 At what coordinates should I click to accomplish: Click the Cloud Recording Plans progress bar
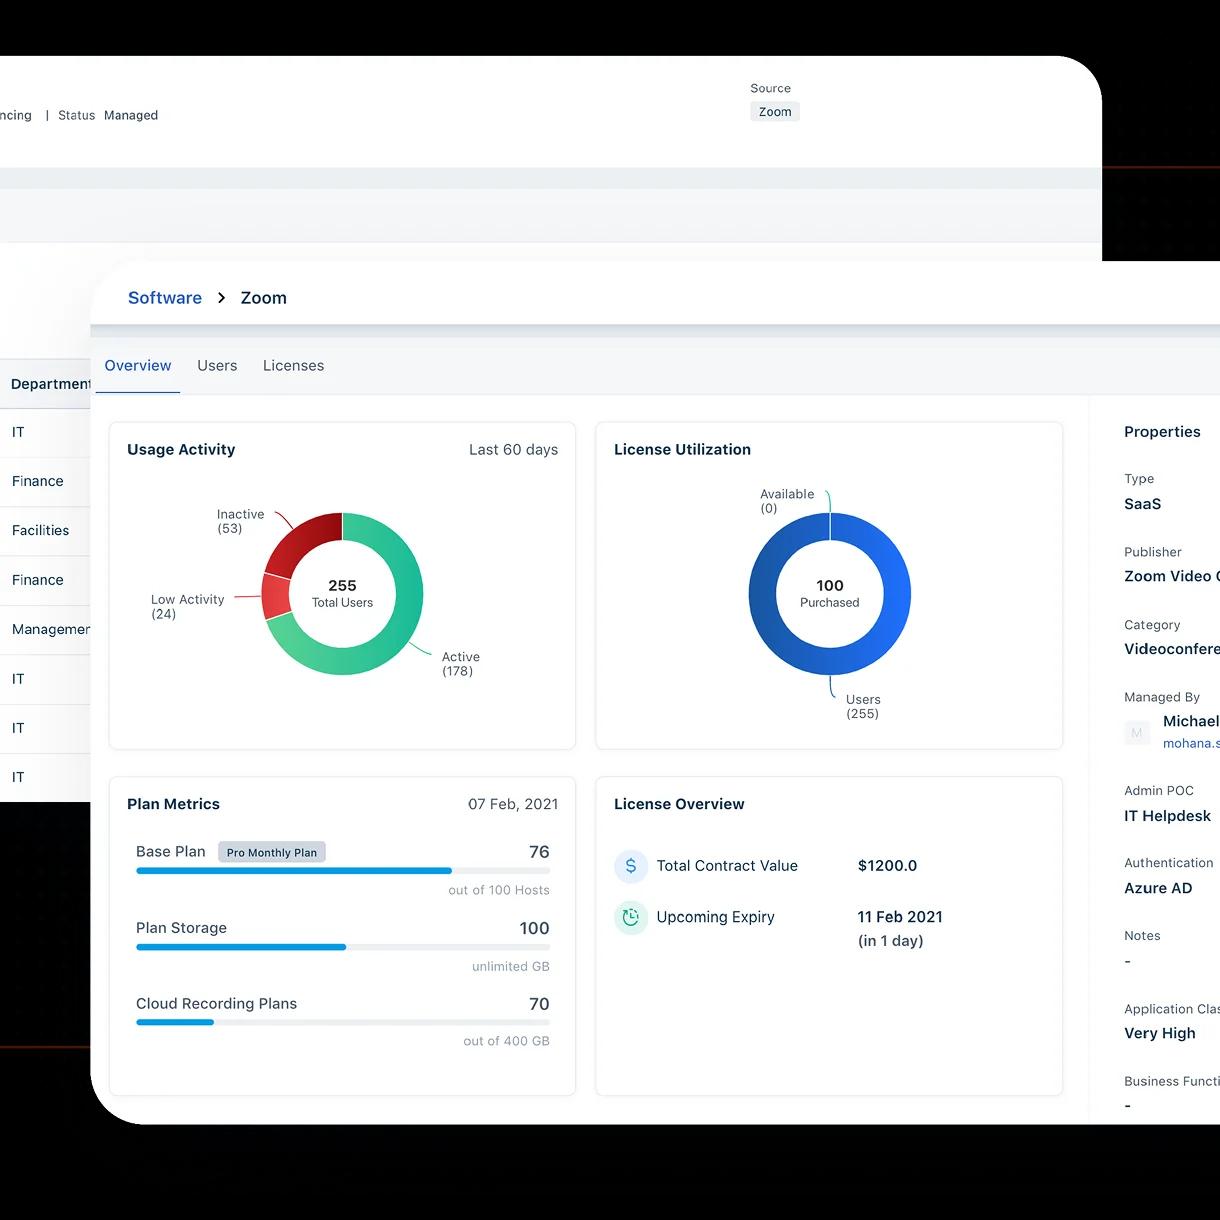[x=343, y=1022]
